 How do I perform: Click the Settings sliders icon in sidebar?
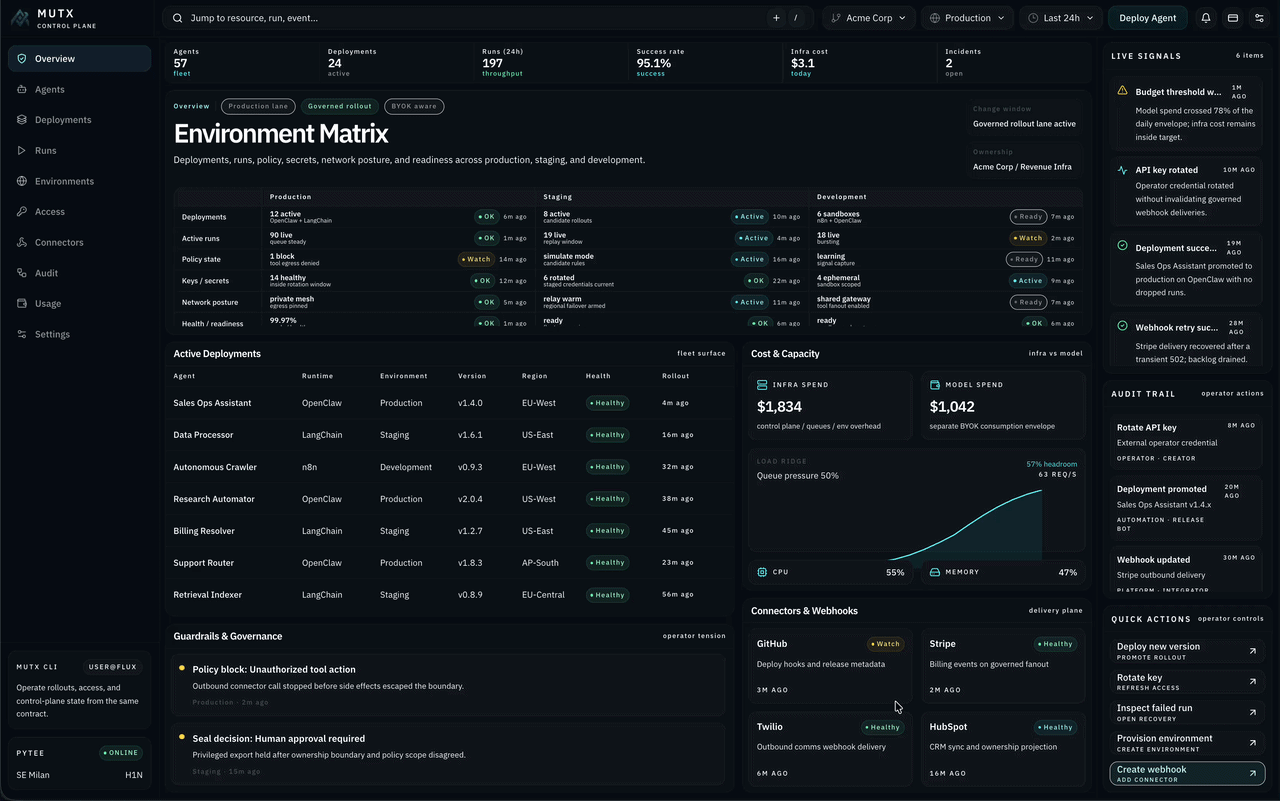click(x=22, y=334)
